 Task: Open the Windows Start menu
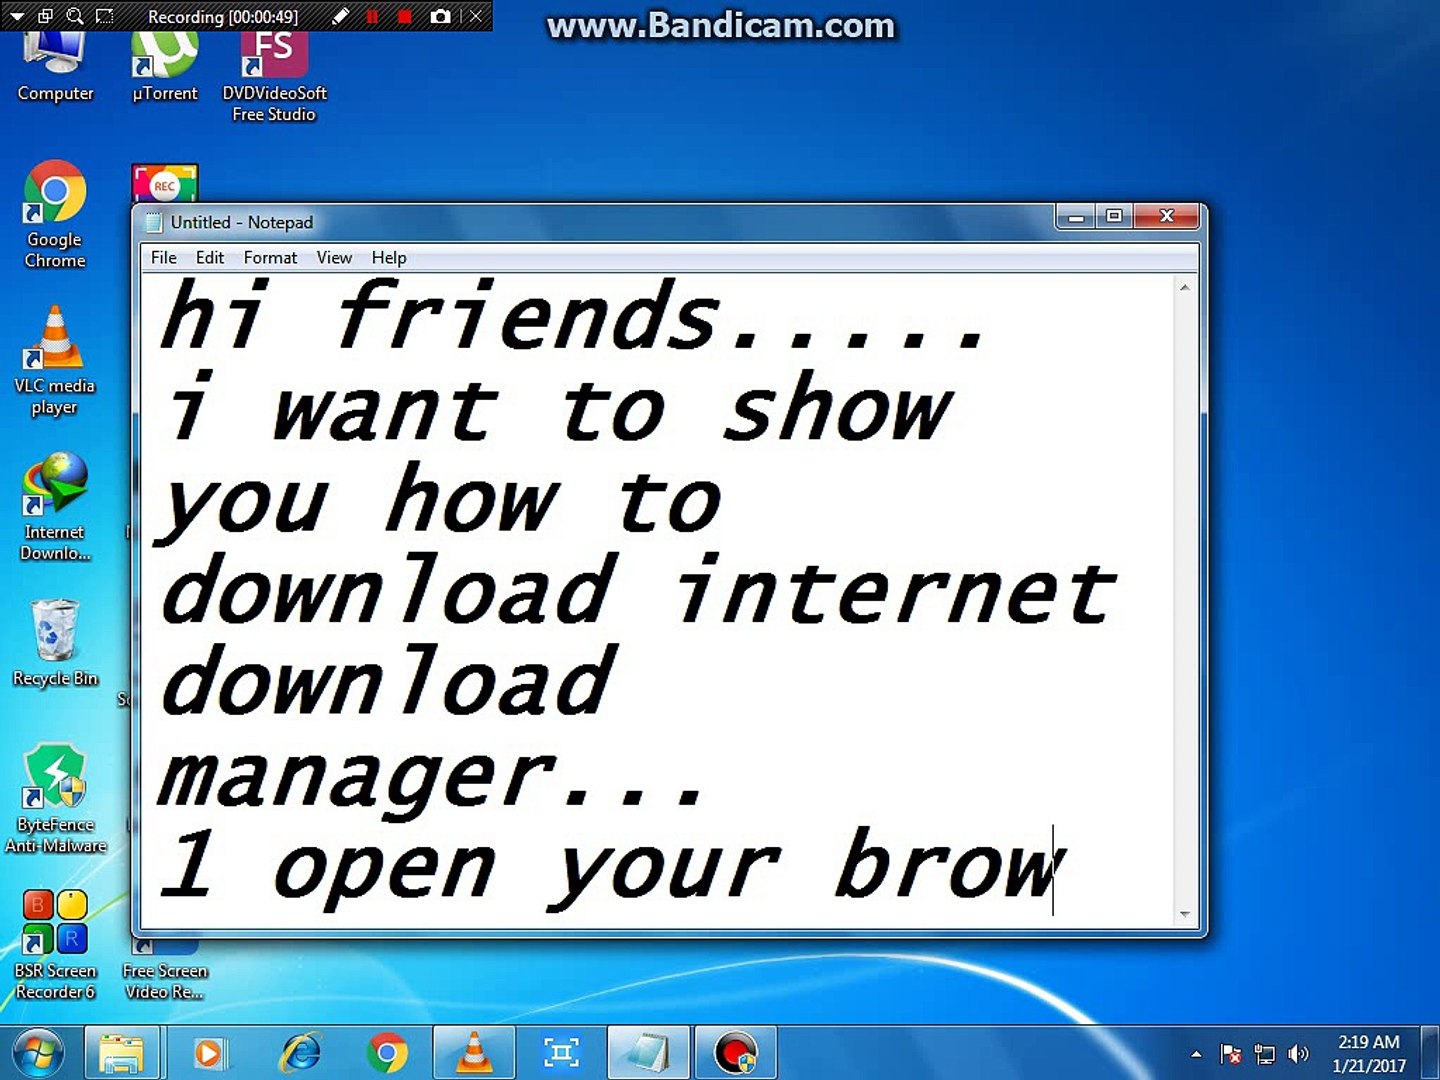coord(39,1053)
